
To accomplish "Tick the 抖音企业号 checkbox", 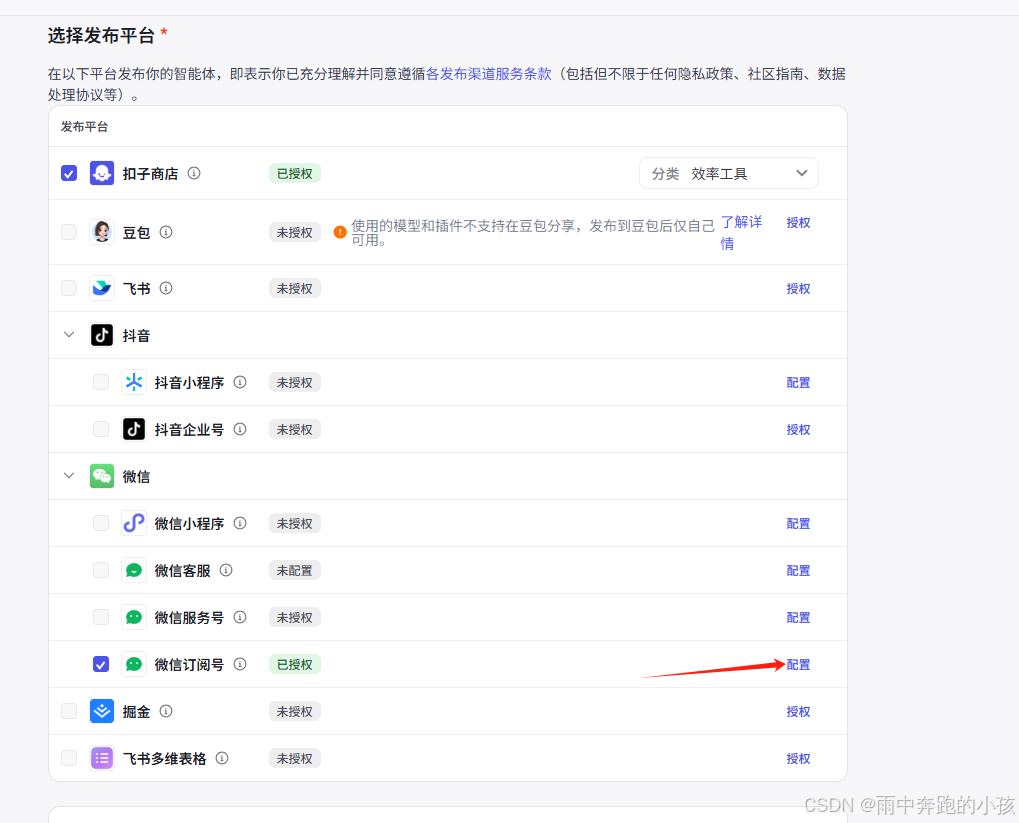I will (x=101, y=429).
